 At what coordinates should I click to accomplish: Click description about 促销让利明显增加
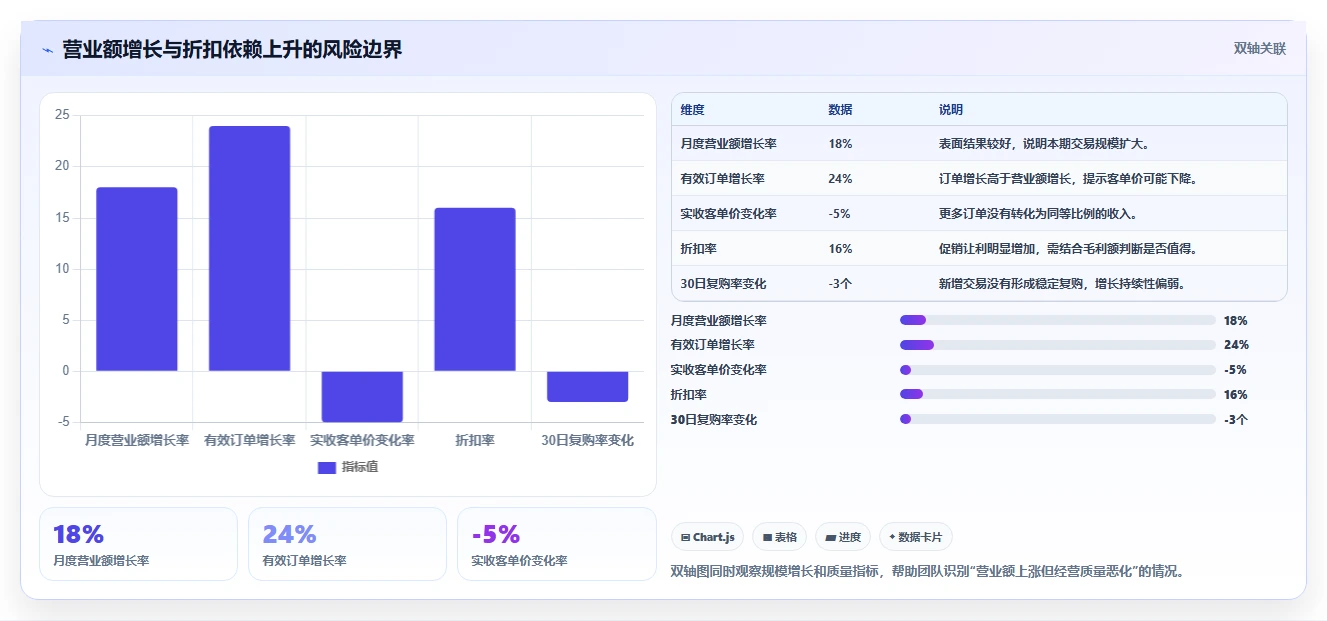1068,249
